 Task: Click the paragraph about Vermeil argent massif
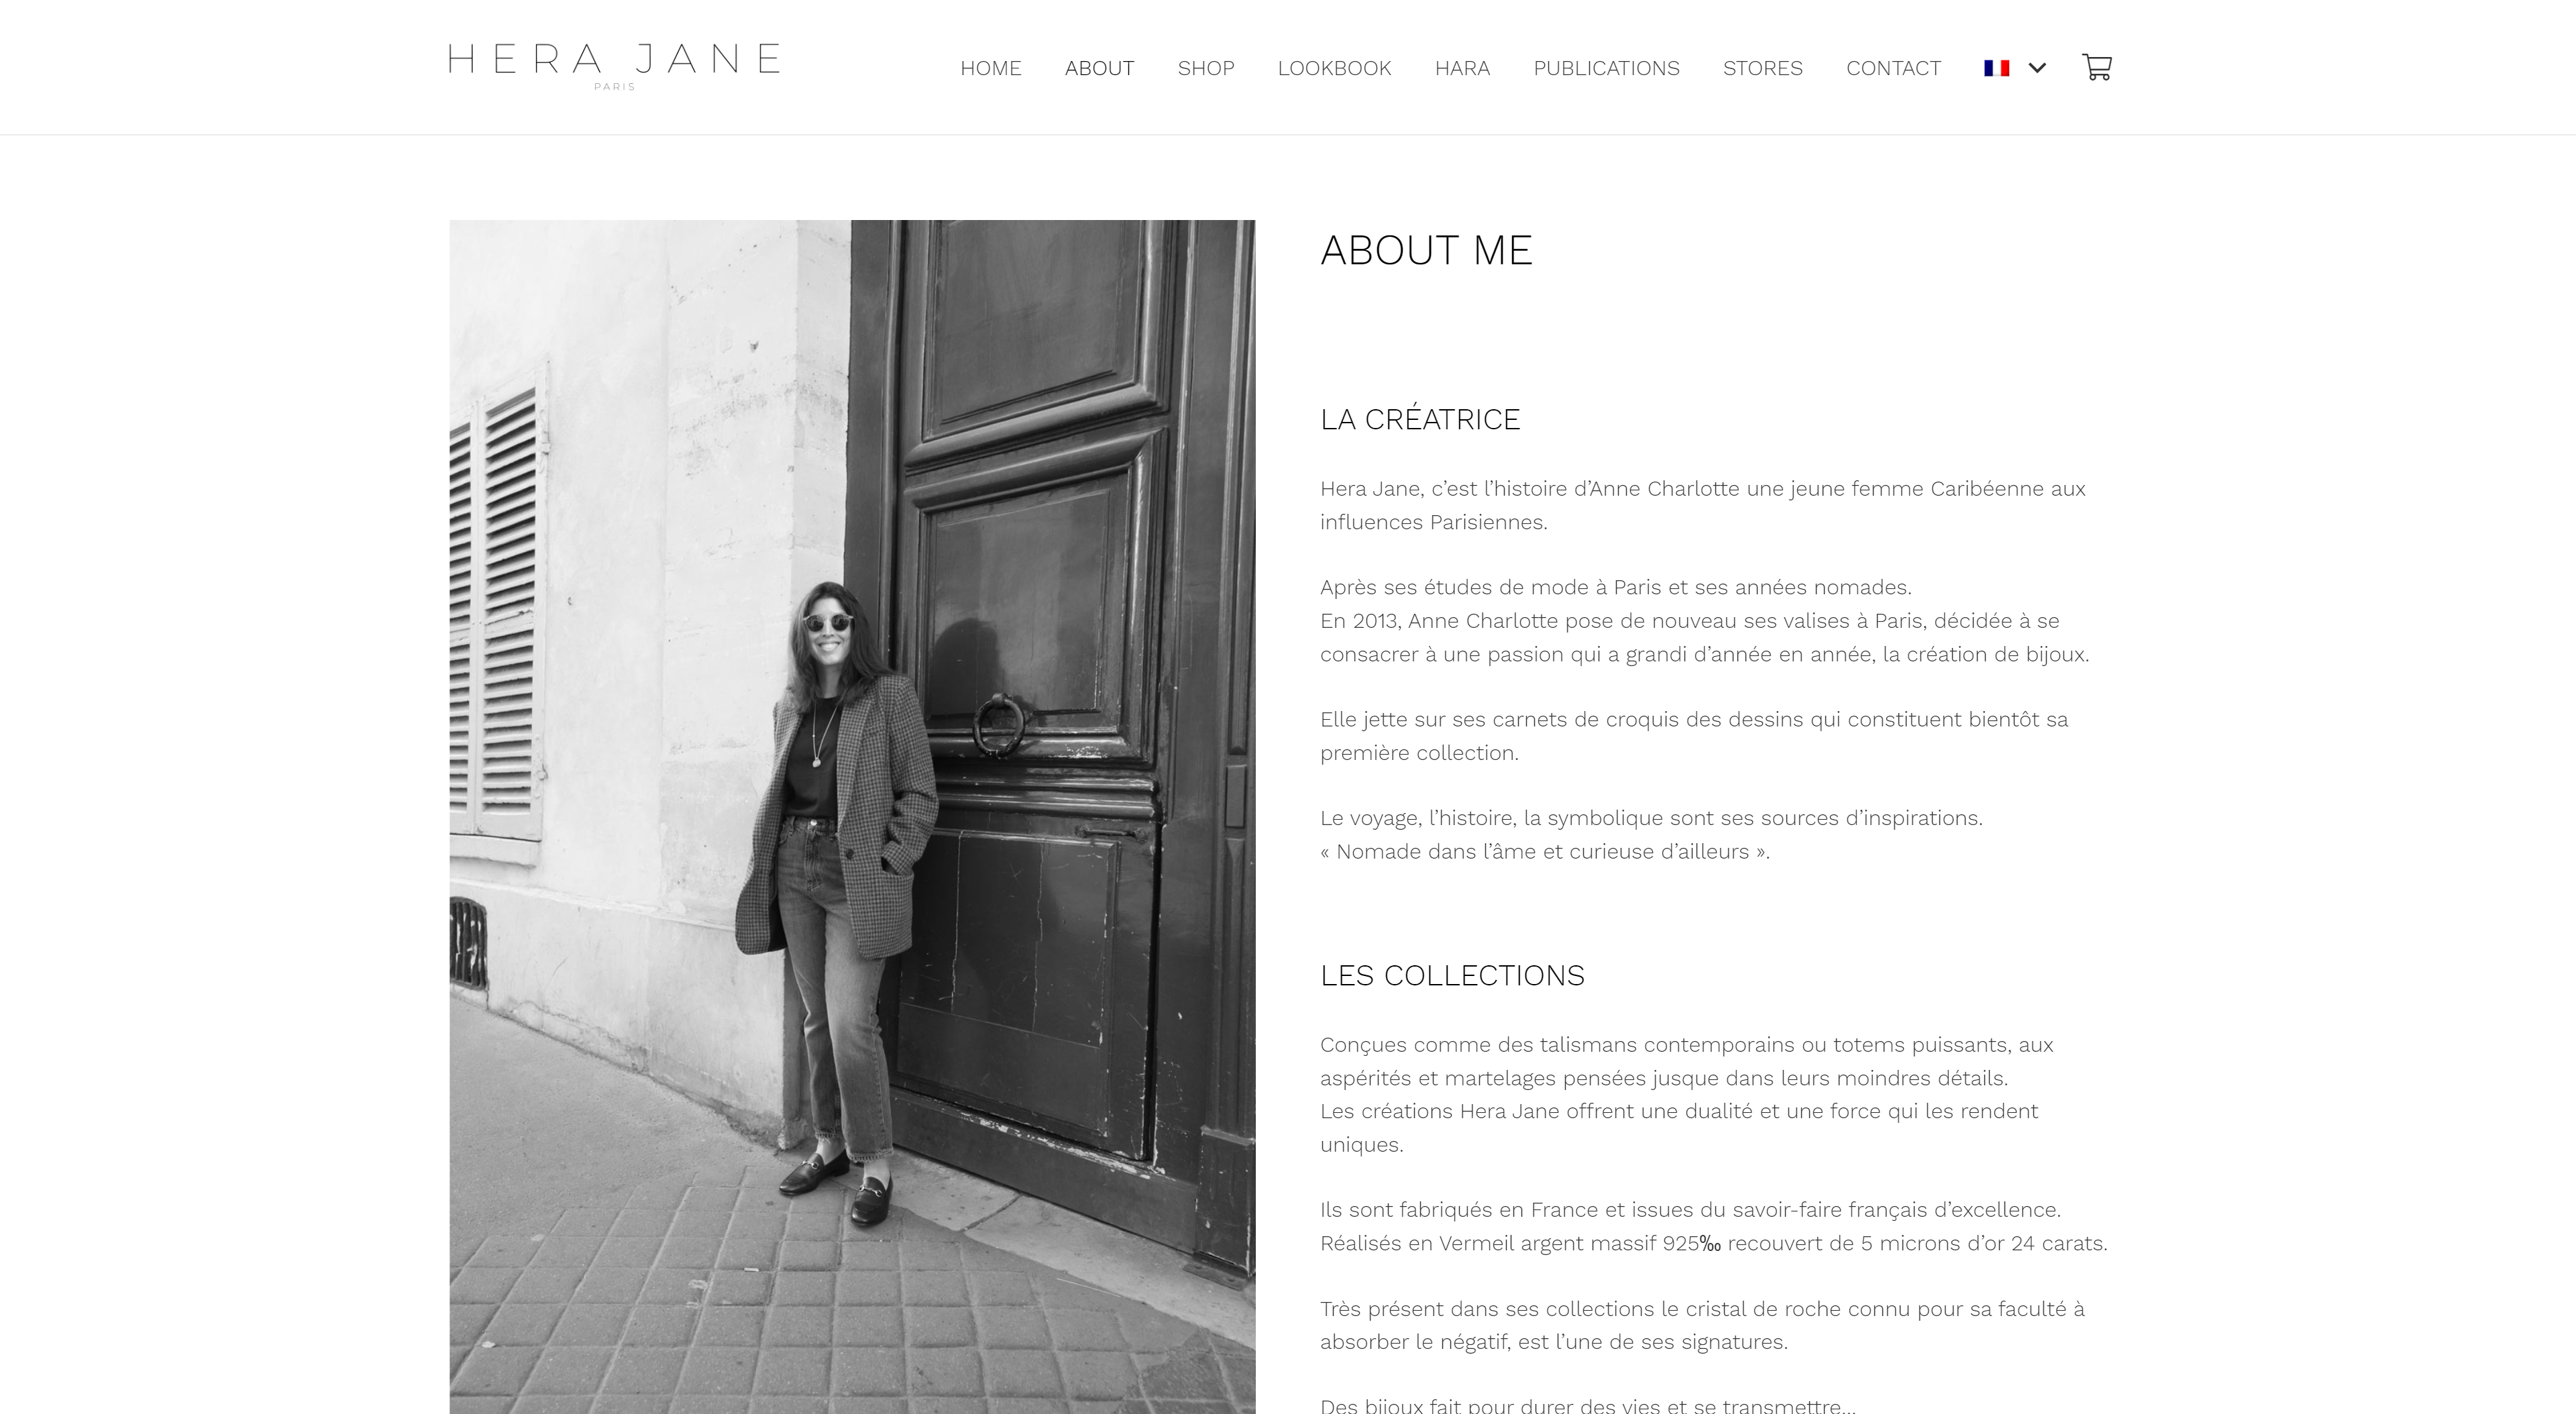point(1713,1226)
